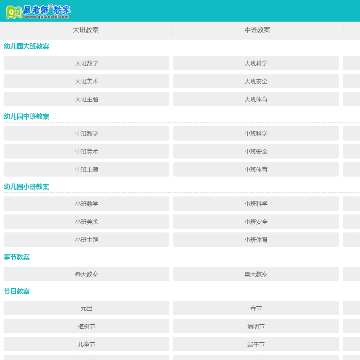Viewport: 360px width, 360px height.
Task: Go to the 小班数学 category button
Action: click(86, 204)
